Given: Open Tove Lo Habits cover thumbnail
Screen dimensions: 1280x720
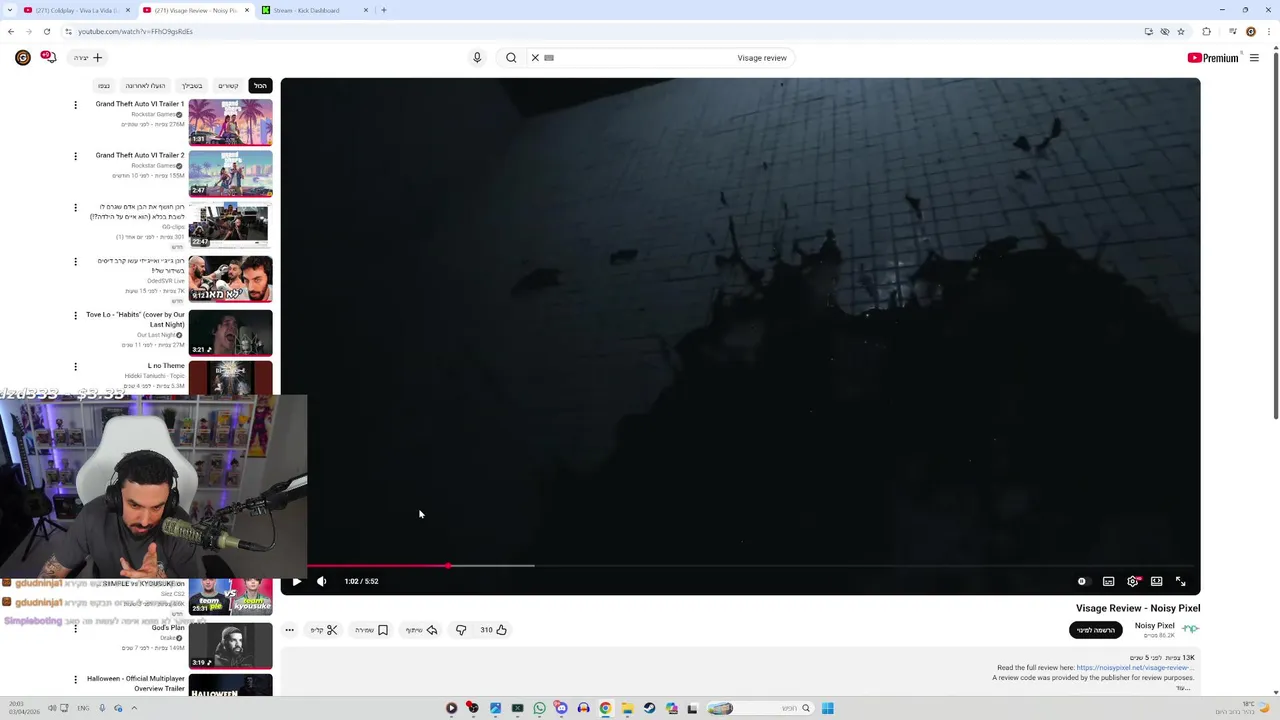Looking at the screenshot, I should pos(230,333).
